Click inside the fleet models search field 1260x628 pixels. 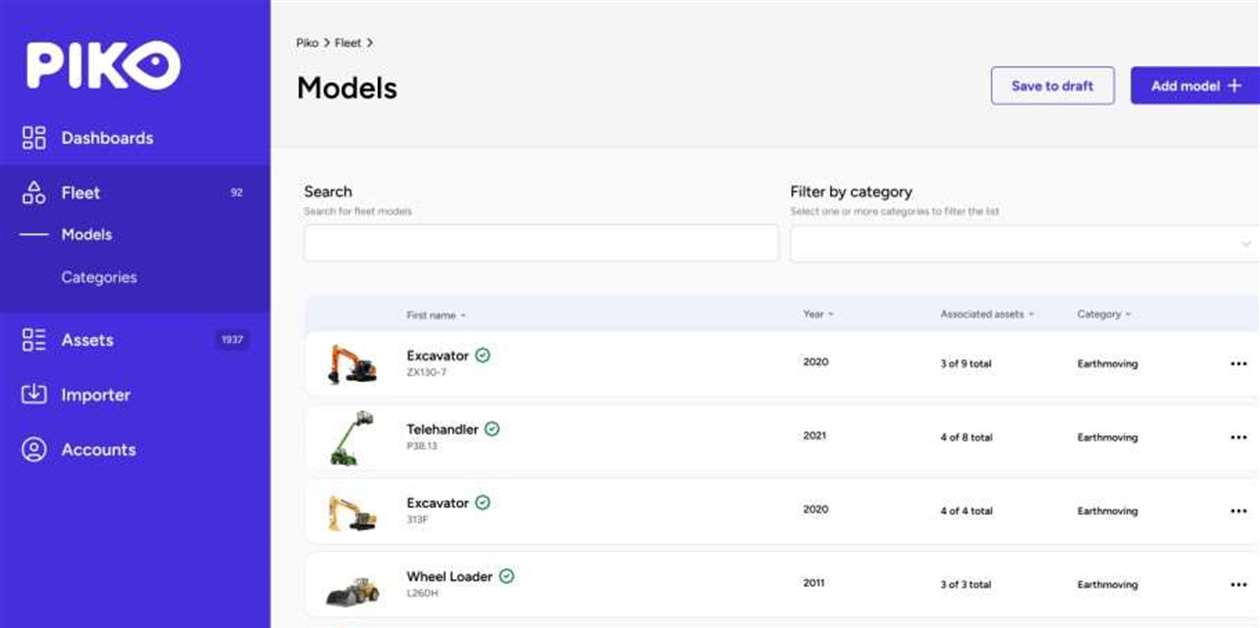click(x=540, y=242)
